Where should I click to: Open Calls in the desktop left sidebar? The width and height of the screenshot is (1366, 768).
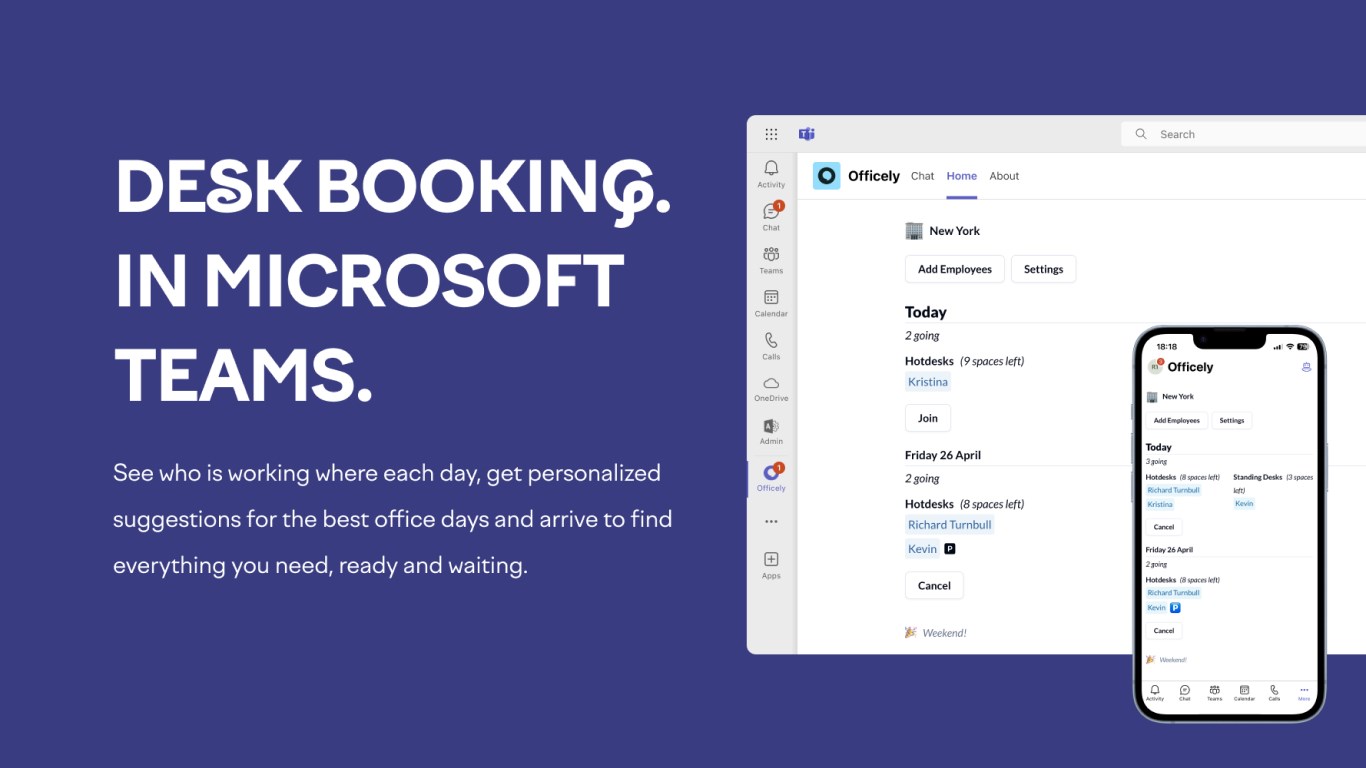coord(771,346)
